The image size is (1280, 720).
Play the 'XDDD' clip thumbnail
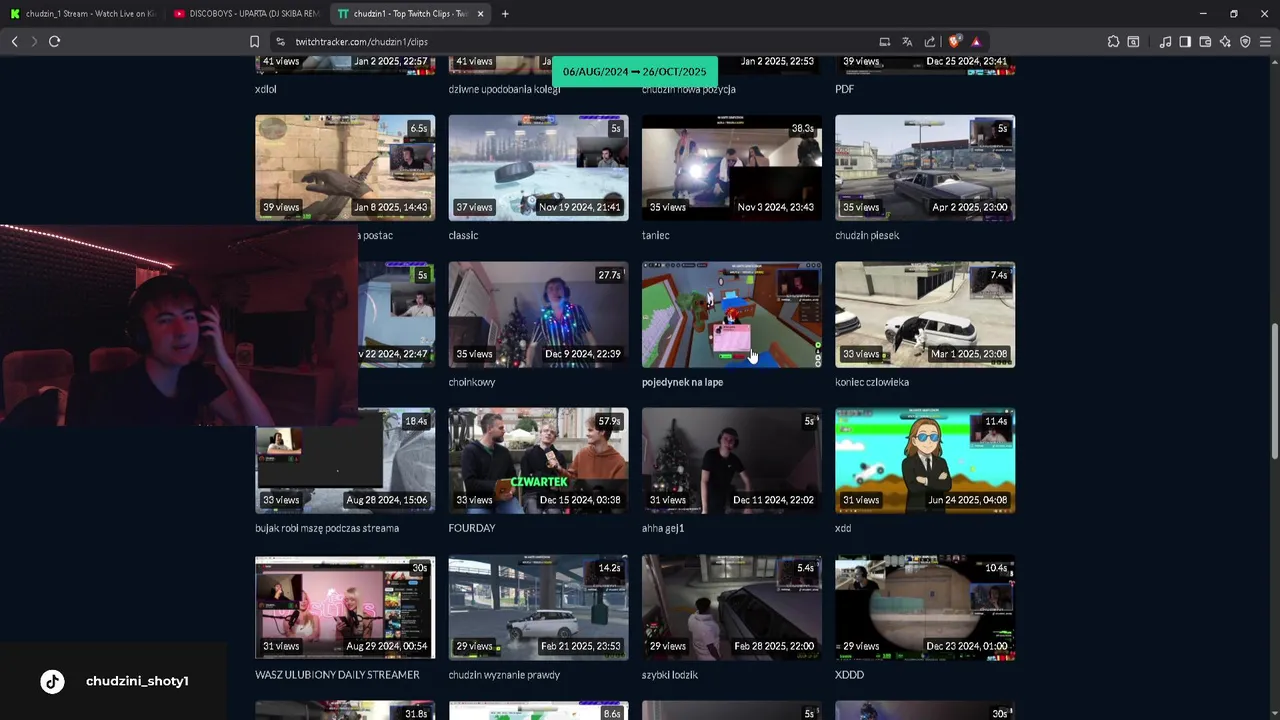pos(925,608)
